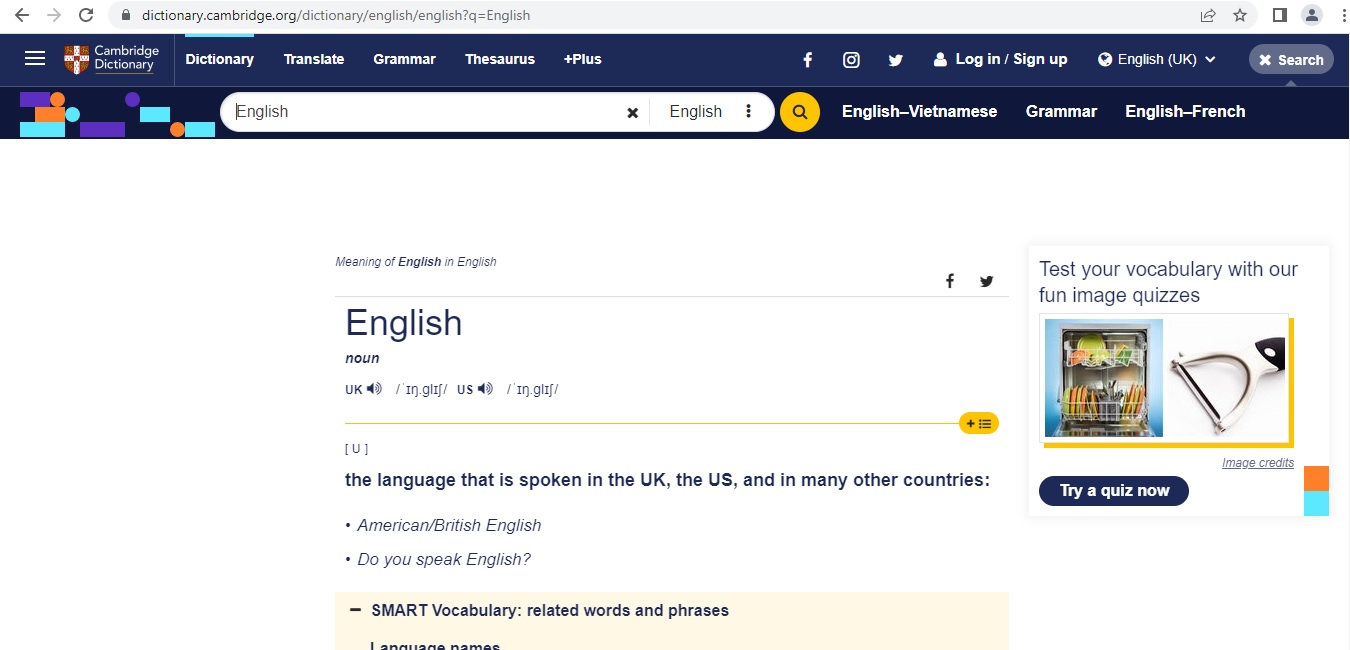1350x650 pixels.
Task: Bookmark this page with star icon
Action: point(1240,15)
